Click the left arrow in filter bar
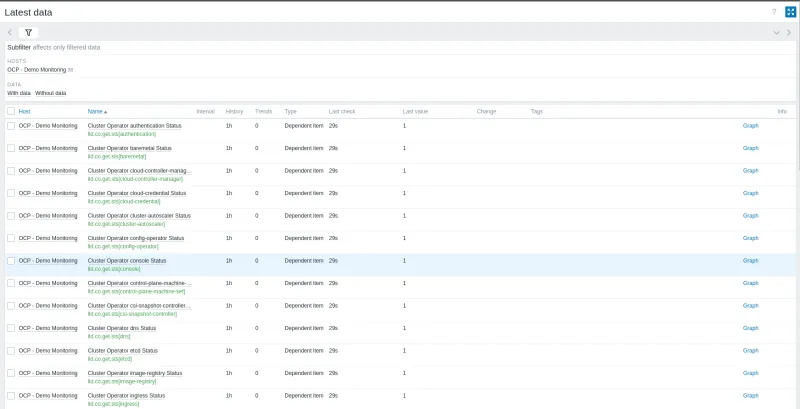 point(10,32)
